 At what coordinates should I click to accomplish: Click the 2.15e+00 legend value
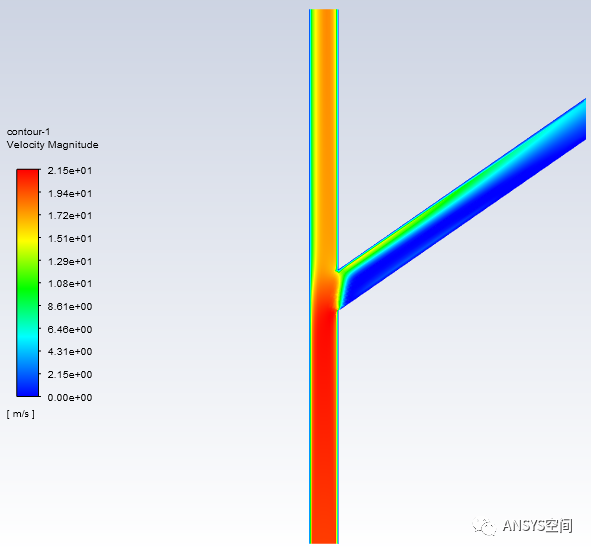click(70, 375)
